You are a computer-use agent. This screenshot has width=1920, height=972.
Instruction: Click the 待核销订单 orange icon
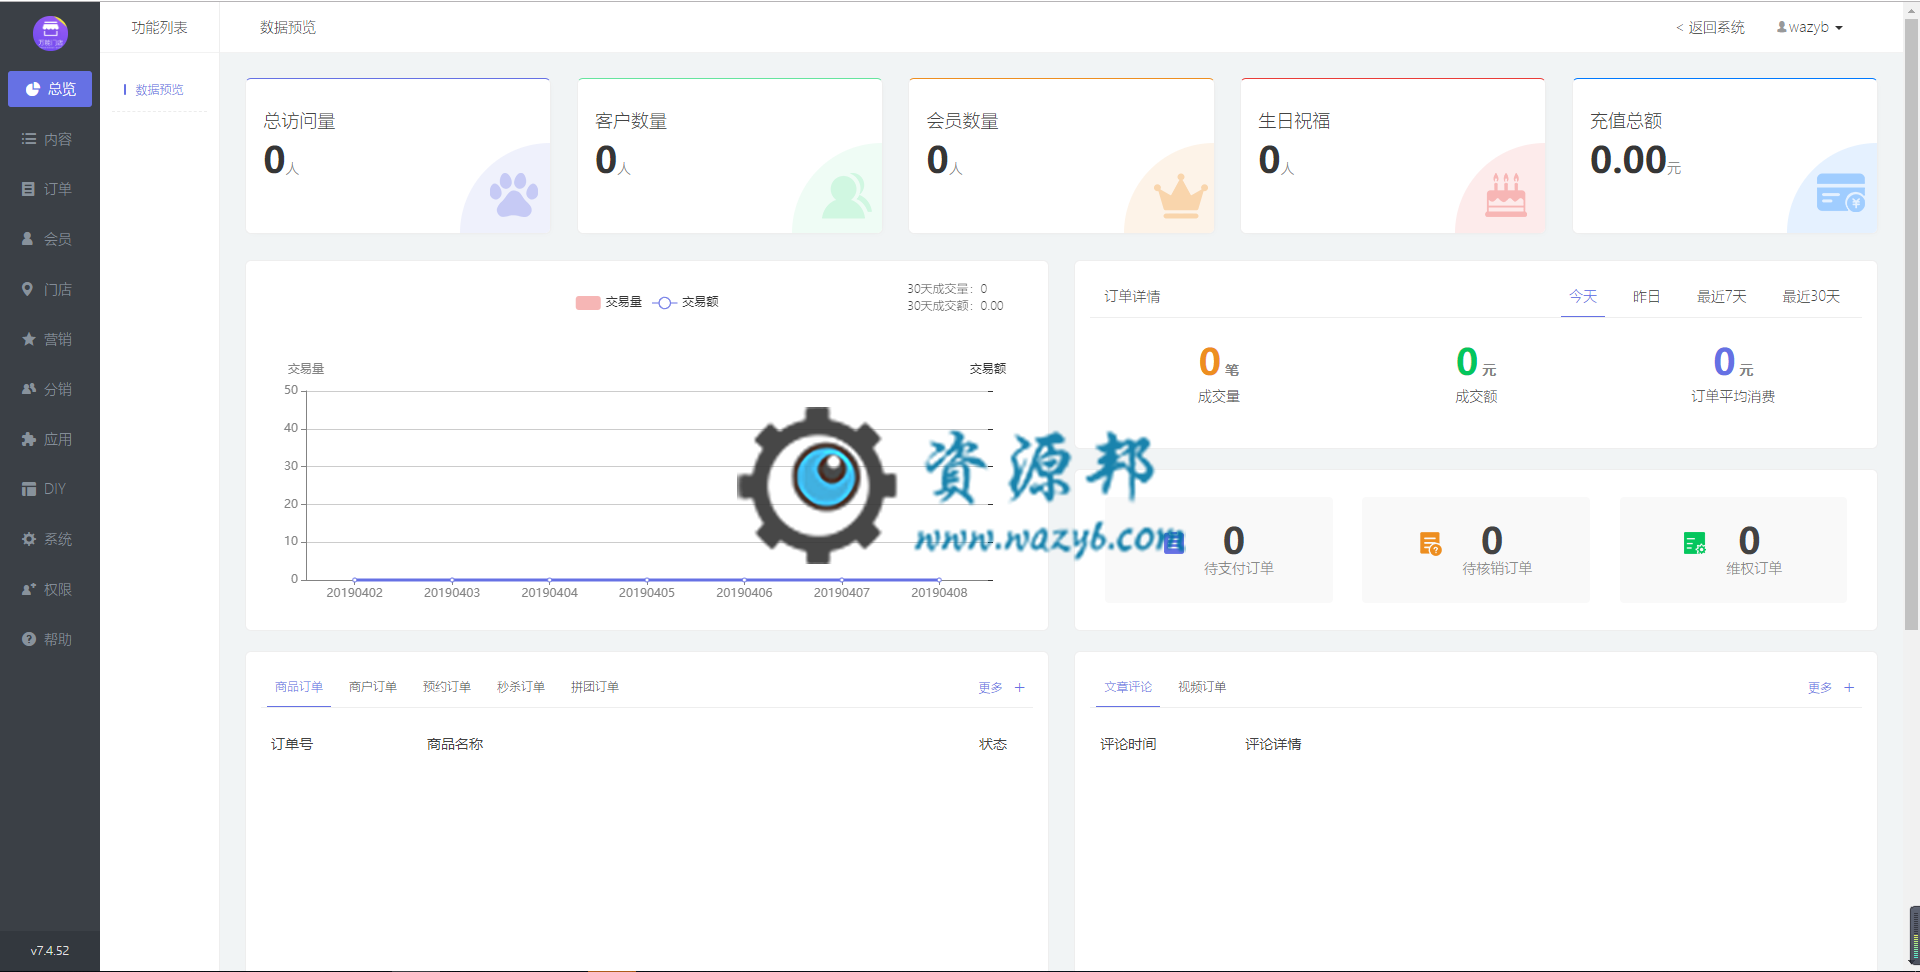(x=1431, y=543)
